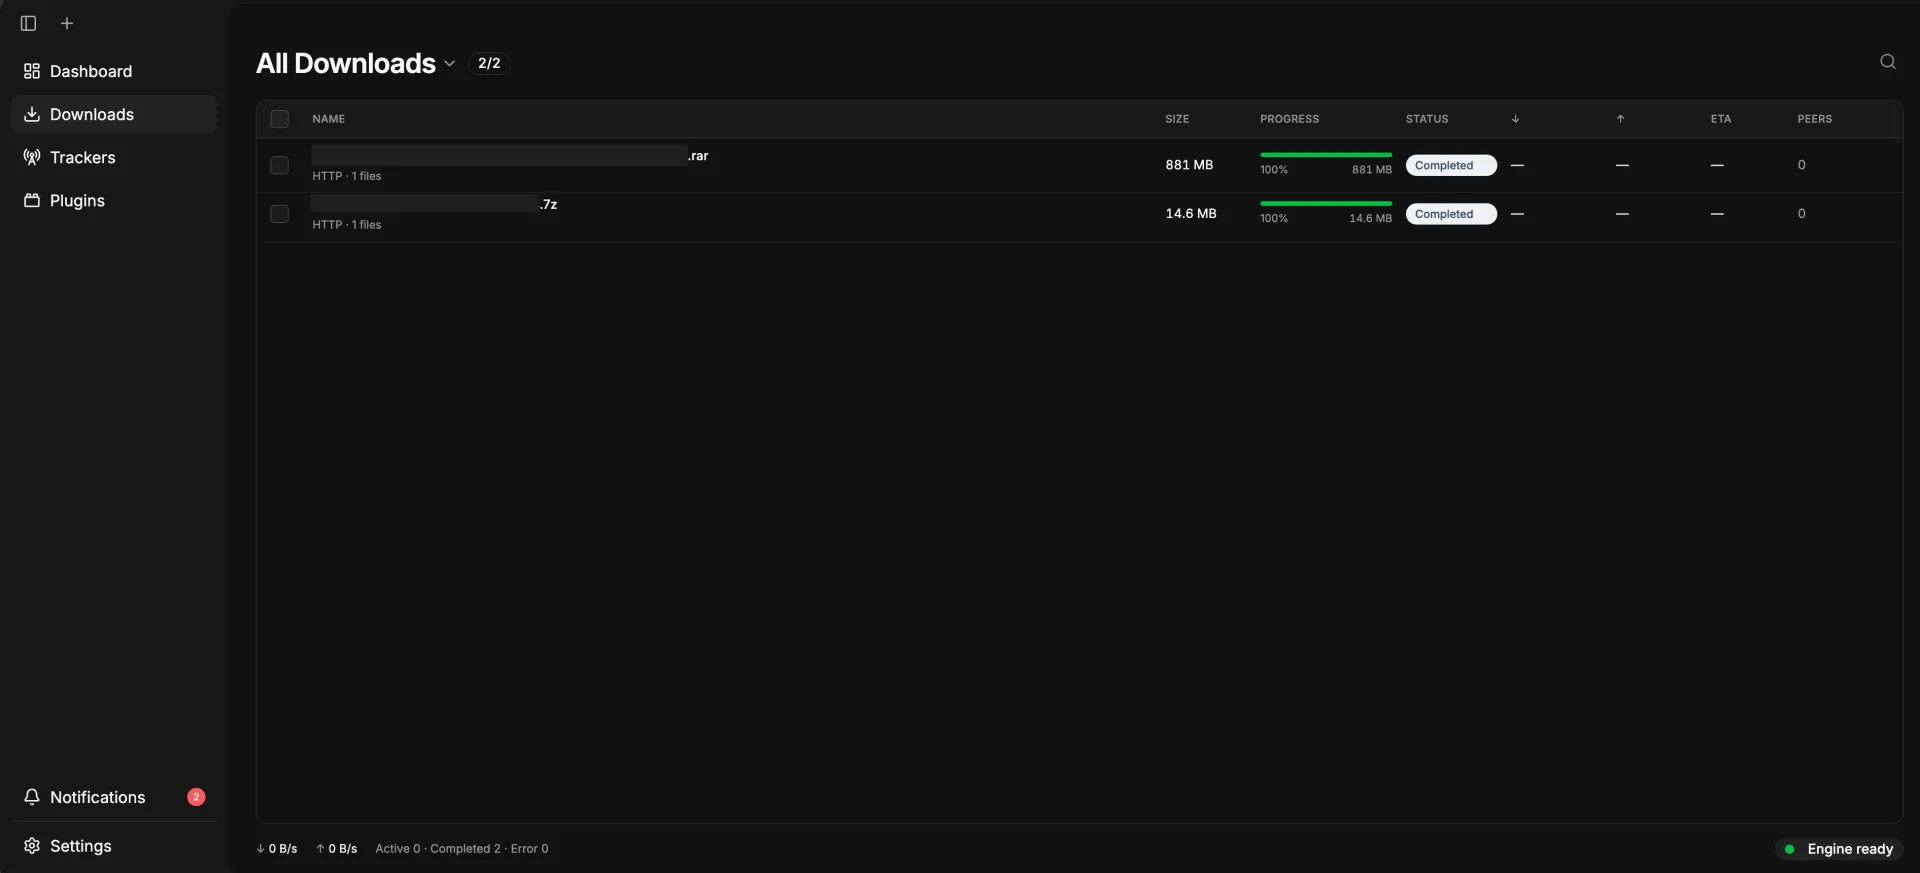Image resolution: width=1920 pixels, height=873 pixels.
Task: Click the ETA column header
Action: pyautogui.click(x=1720, y=119)
